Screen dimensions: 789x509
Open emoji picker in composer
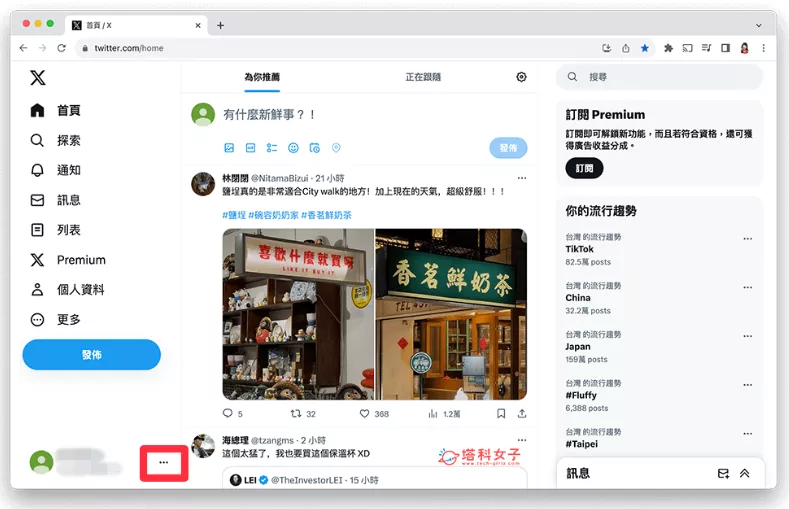[293, 148]
